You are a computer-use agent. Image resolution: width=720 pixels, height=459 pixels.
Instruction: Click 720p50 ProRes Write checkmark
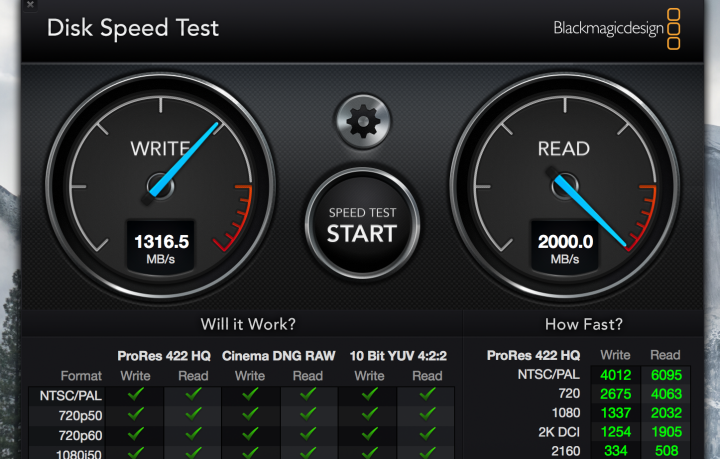coord(136,414)
